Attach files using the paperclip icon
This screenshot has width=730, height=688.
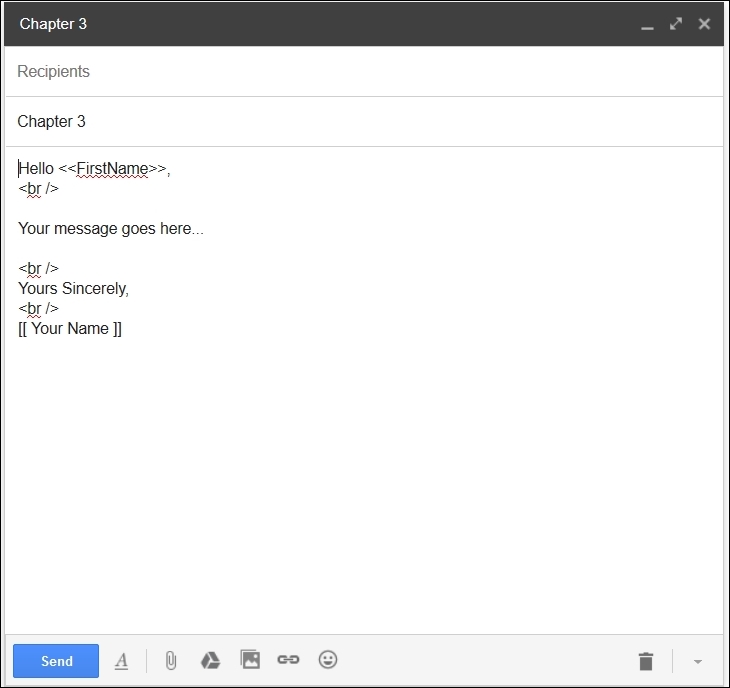171,661
